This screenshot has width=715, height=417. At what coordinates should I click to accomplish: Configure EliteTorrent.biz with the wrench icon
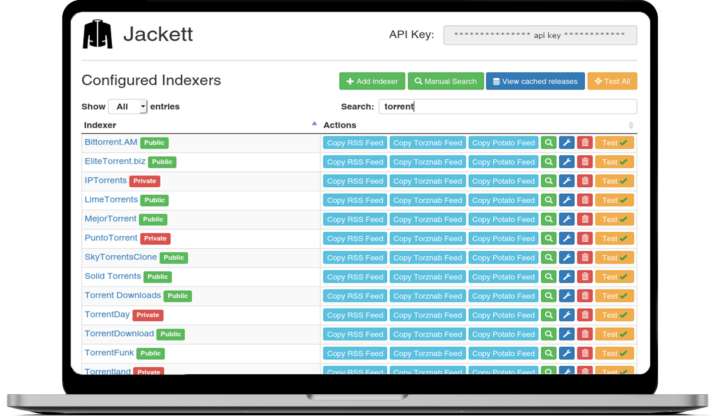566,162
